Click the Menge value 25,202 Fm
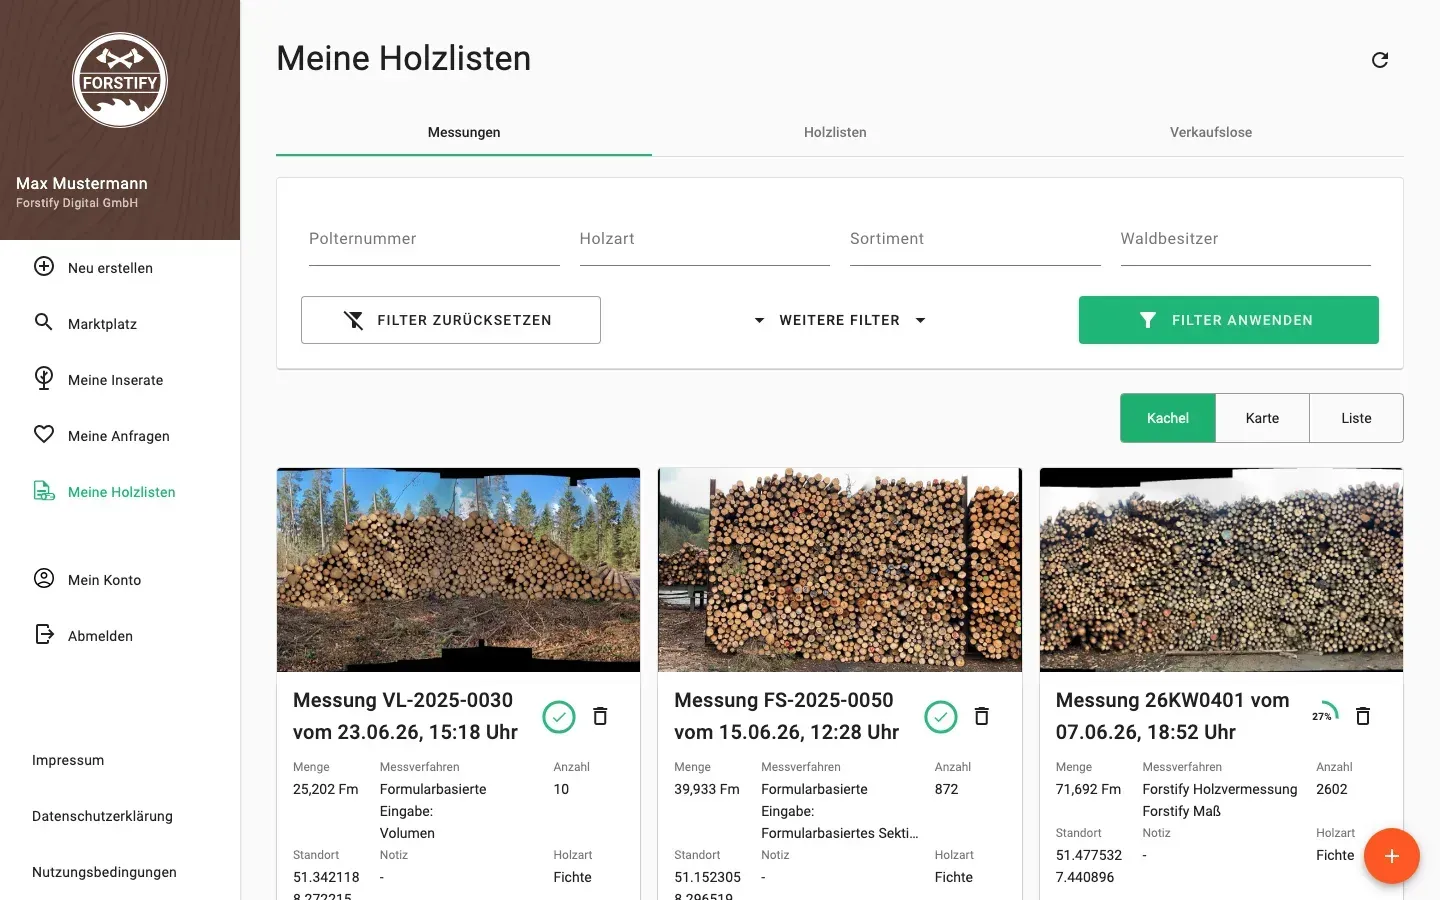Screen dimensions: 1440x900 (326, 789)
